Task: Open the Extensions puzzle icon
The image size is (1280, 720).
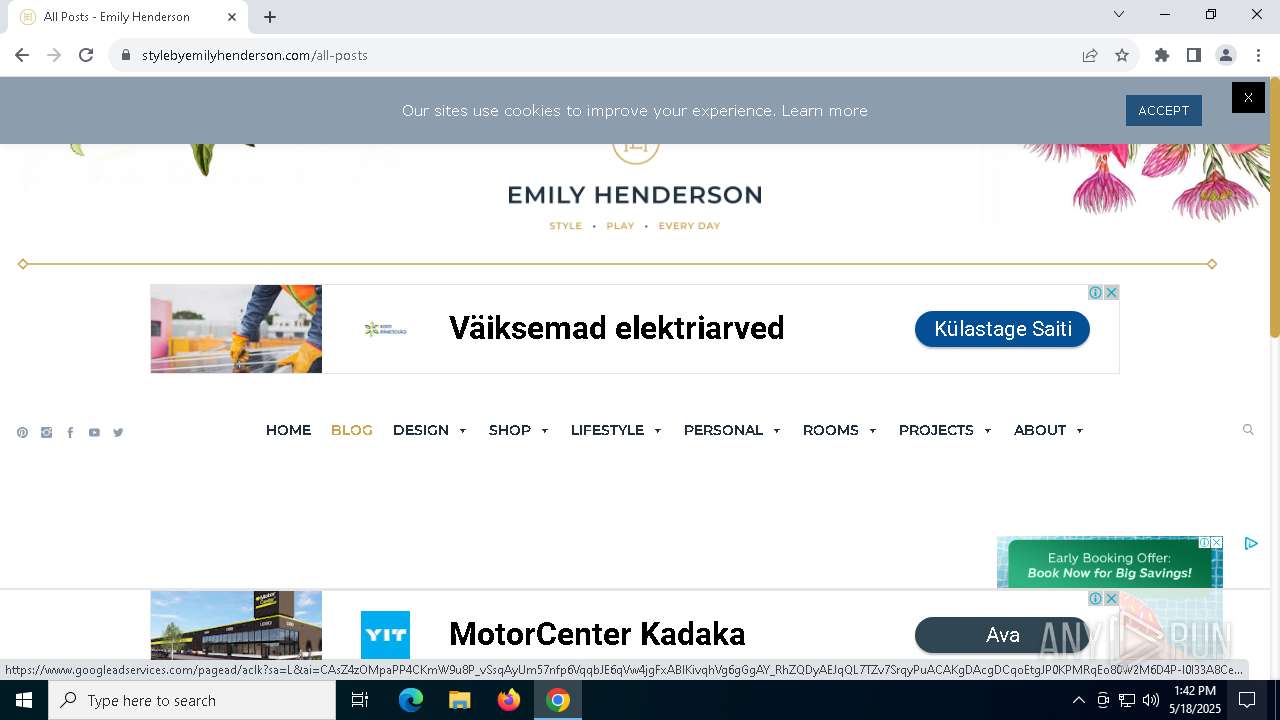Action: pos(1162,55)
